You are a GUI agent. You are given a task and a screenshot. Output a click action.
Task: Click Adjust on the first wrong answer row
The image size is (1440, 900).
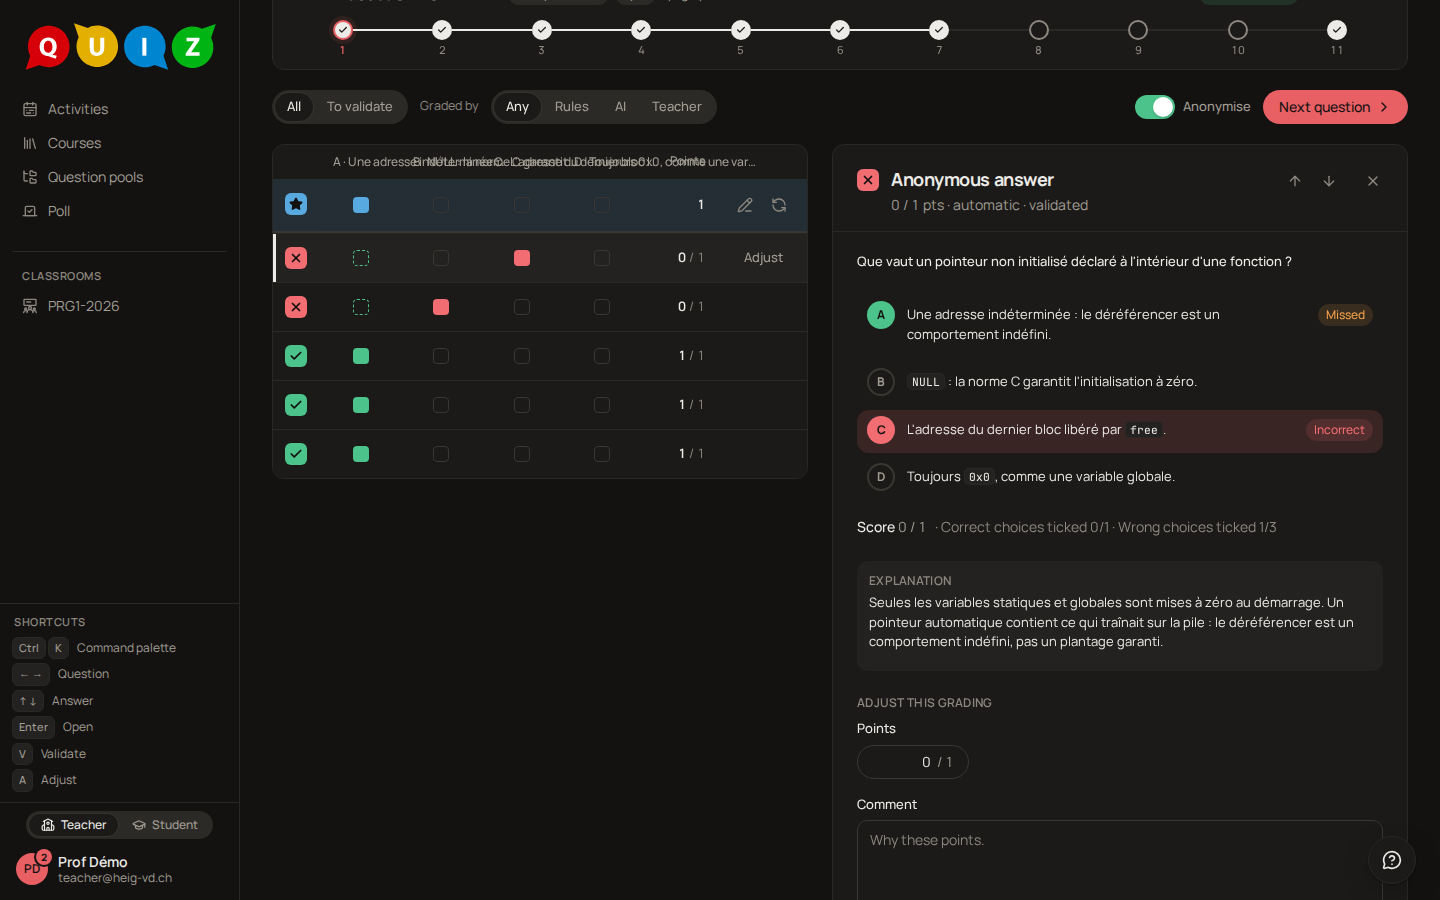click(x=763, y=258)
